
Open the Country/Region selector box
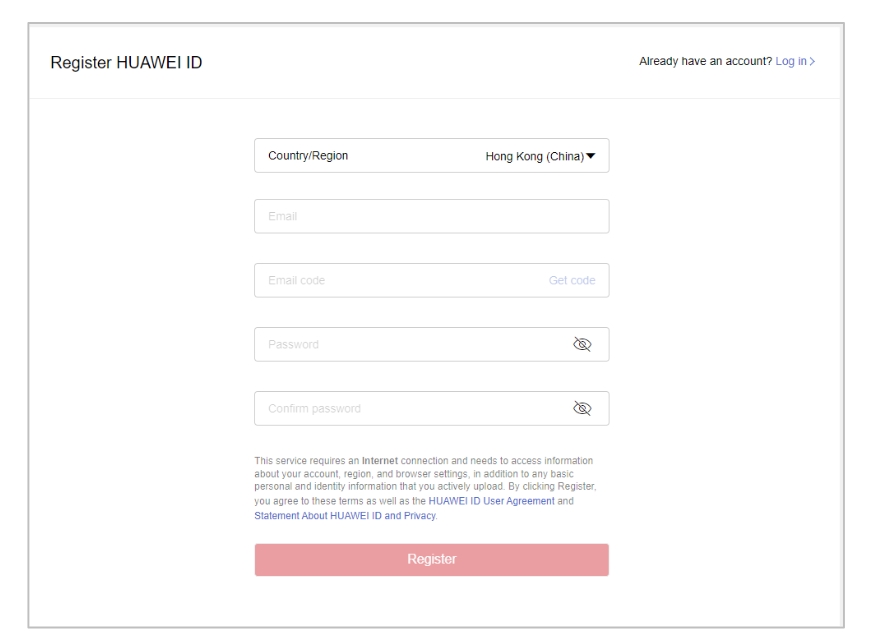(432, 156)
